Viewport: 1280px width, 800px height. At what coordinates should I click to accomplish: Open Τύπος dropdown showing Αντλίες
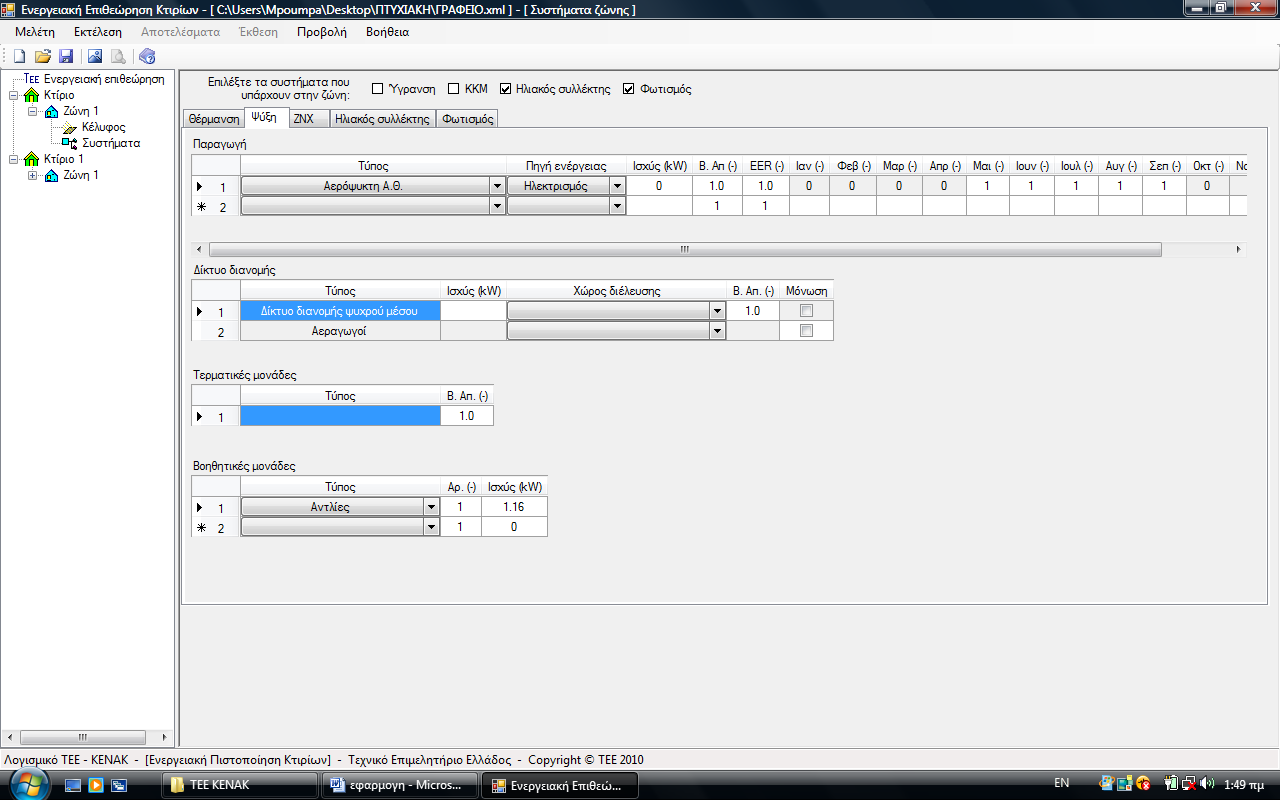(x=431, y=507)
